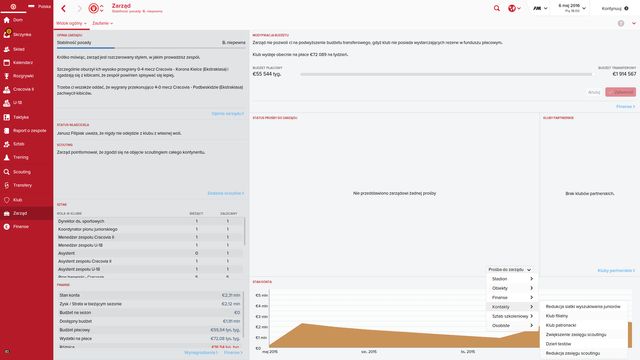640x360 pixels.
Task: Open the Kalendarz calendar icon
Action: point(7,62)
